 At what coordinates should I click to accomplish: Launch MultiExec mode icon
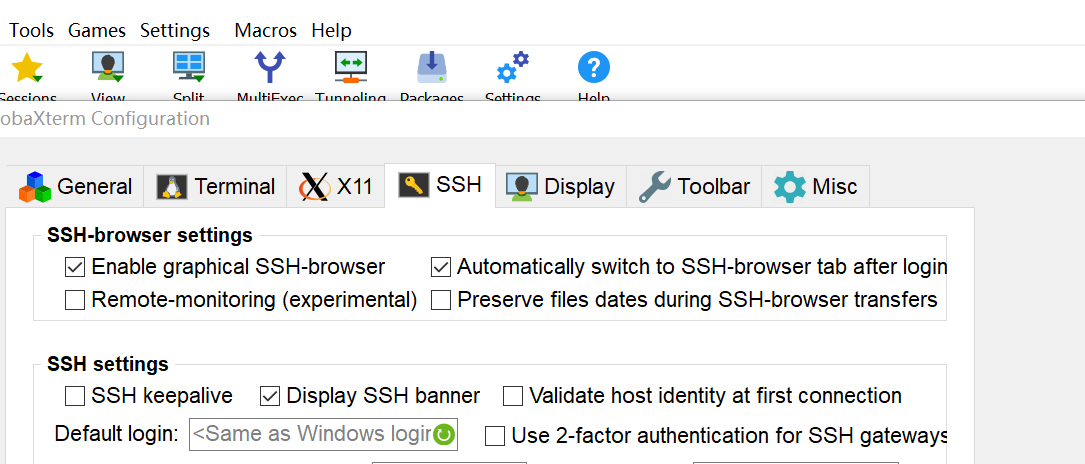[x=270, y=68]
